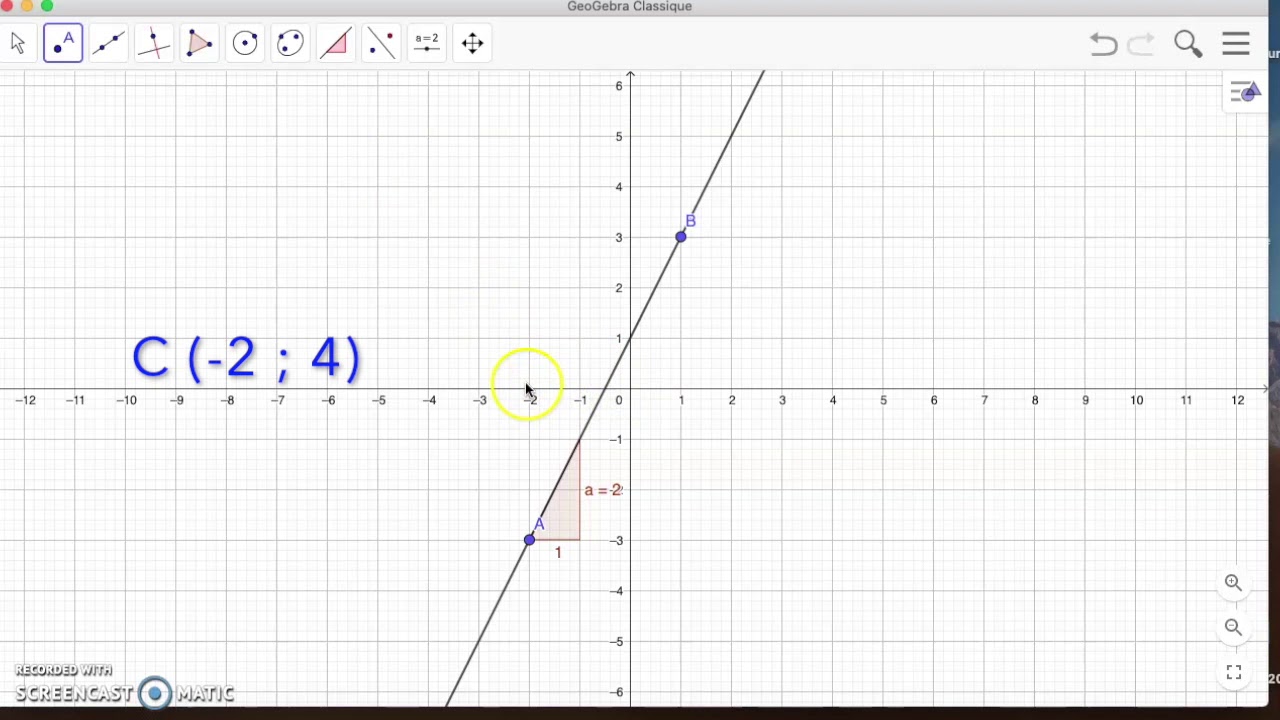The width and height of the screenshot is (1280, 720).
Task: Click the y-axis label 4
Action: point(619,187)
